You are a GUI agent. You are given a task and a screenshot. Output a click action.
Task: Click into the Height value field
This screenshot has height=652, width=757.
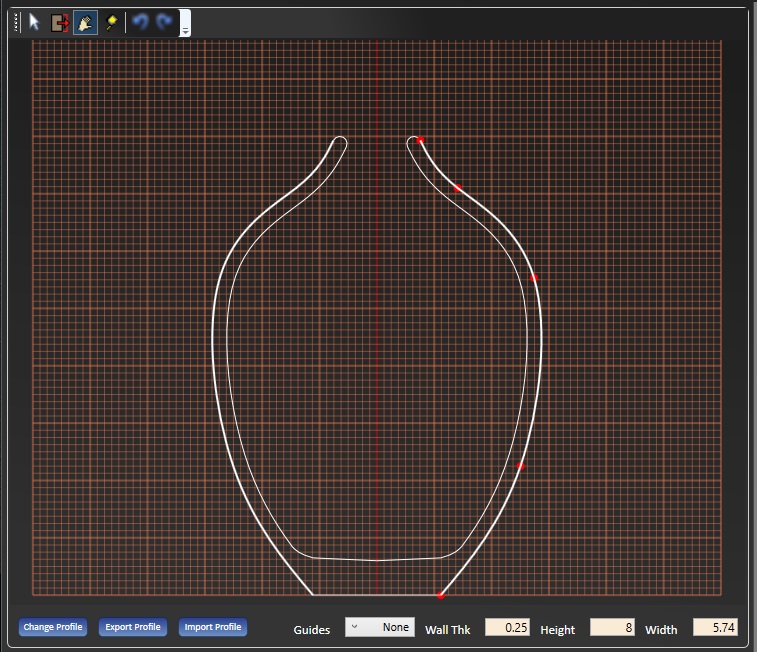612,627
